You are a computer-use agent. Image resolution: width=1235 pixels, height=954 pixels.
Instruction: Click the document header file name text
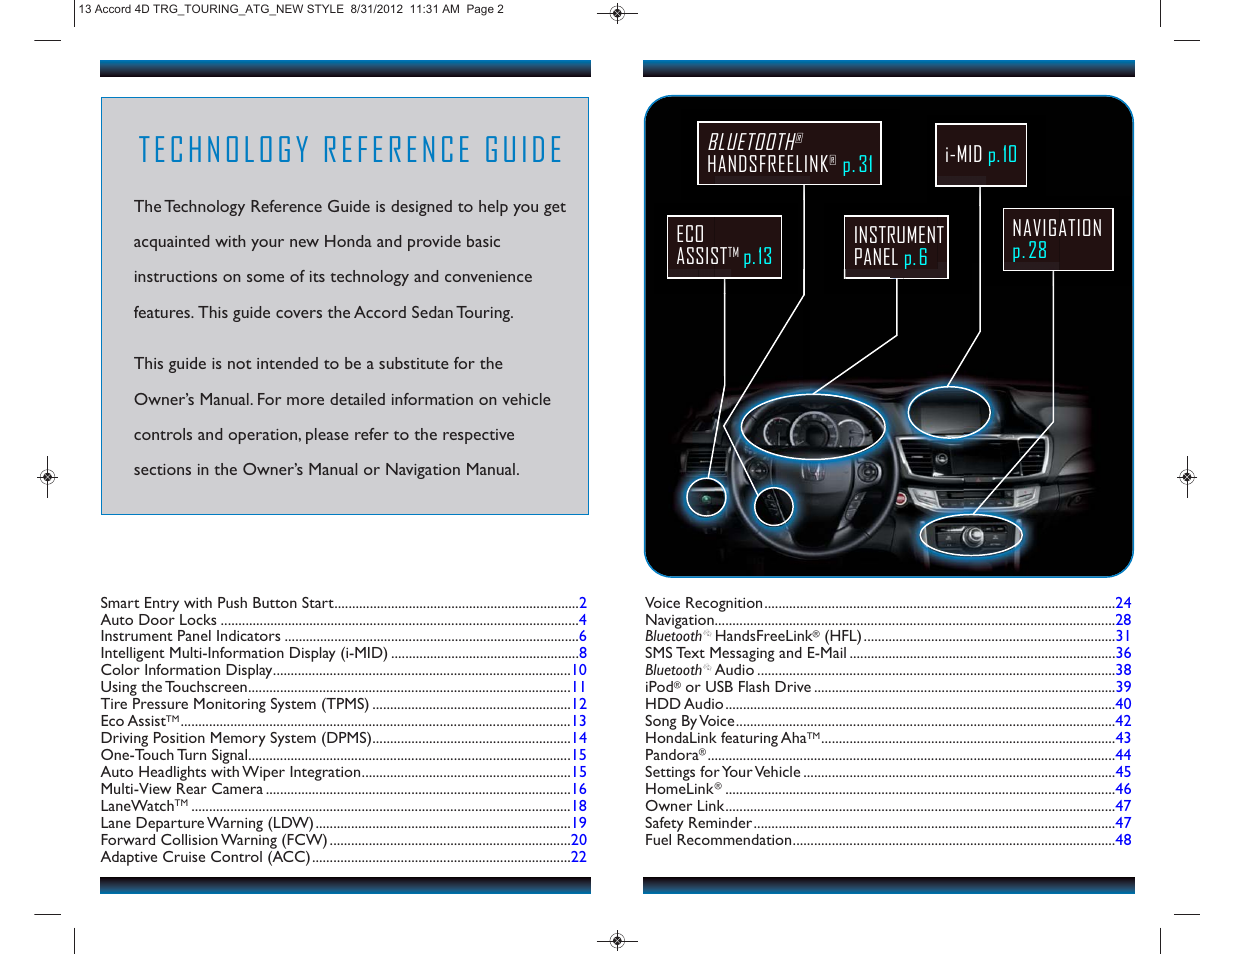pos(291,9)
